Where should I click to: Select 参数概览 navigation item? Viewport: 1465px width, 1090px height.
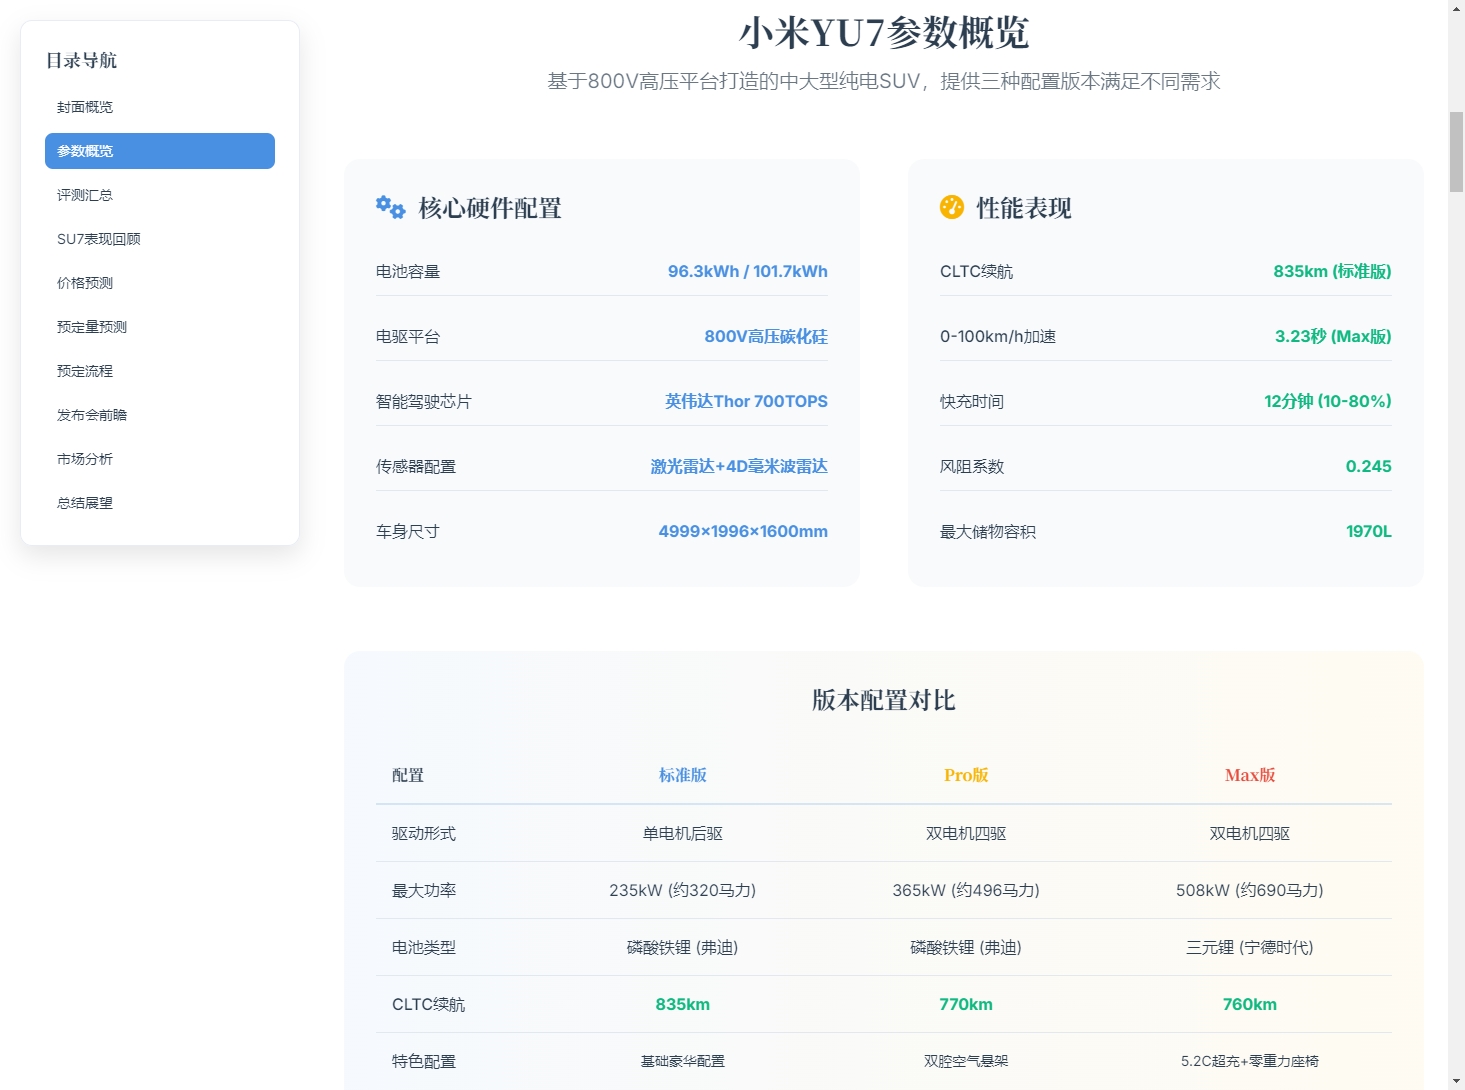pyautogui.click(x=160, y=151)
